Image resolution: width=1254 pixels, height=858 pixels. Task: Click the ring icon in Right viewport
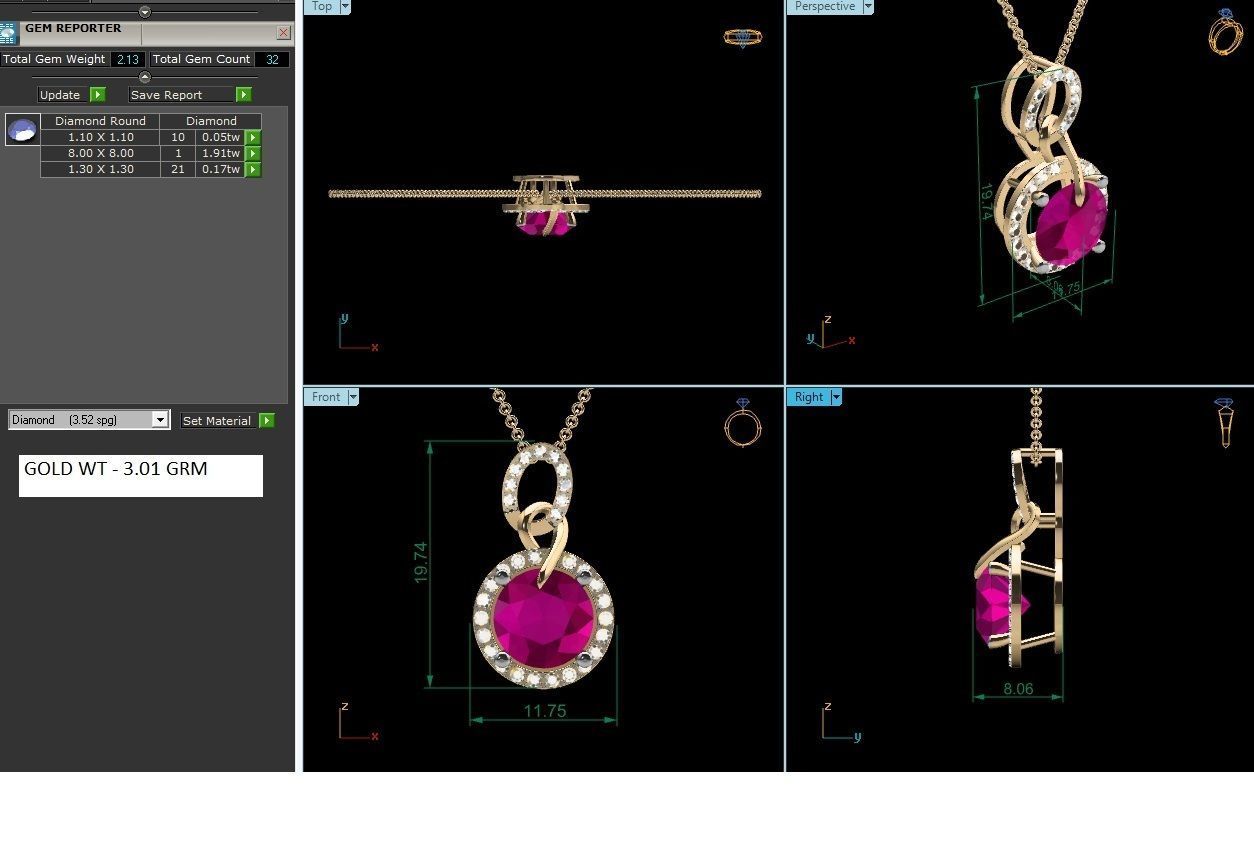click(x=1225, y=423)
